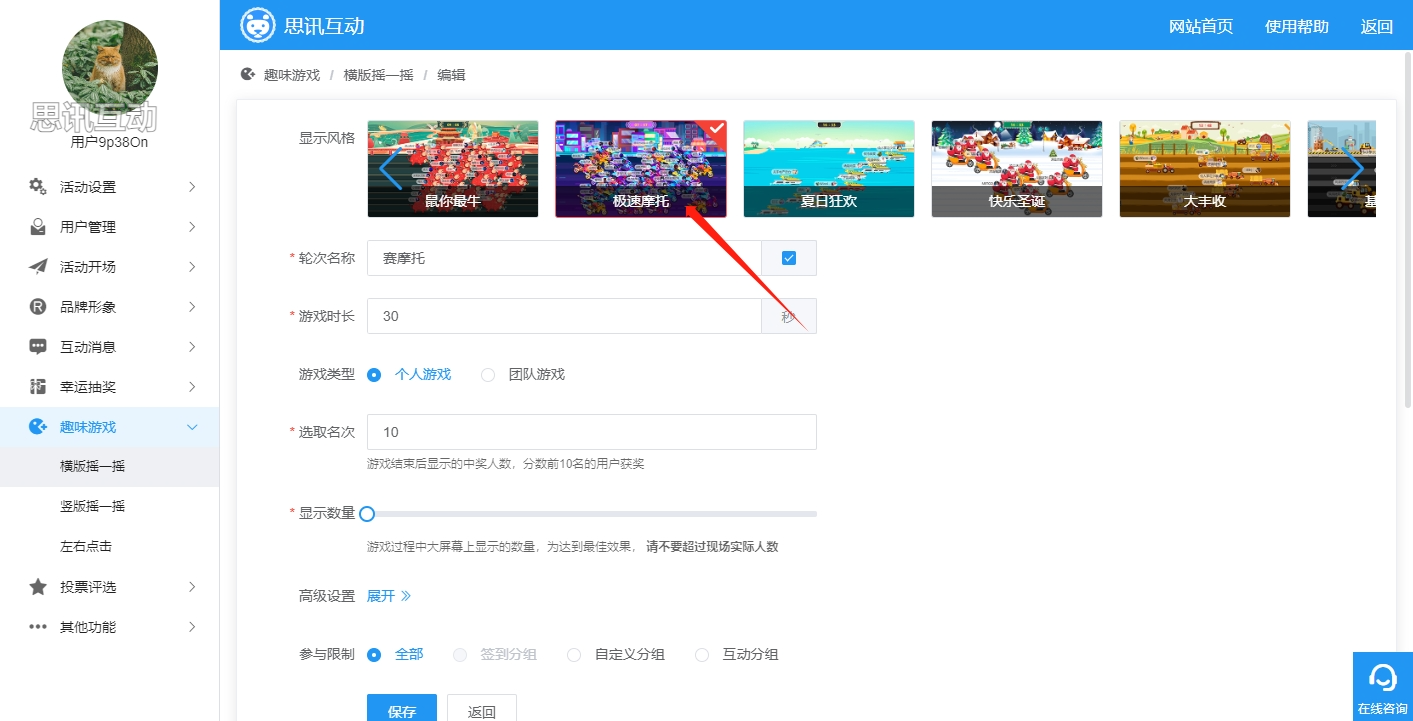The height and width of the screenshot is (721, 1413).
Task: Expand the 活动开场 menu chevron
Action: point(192,267)
